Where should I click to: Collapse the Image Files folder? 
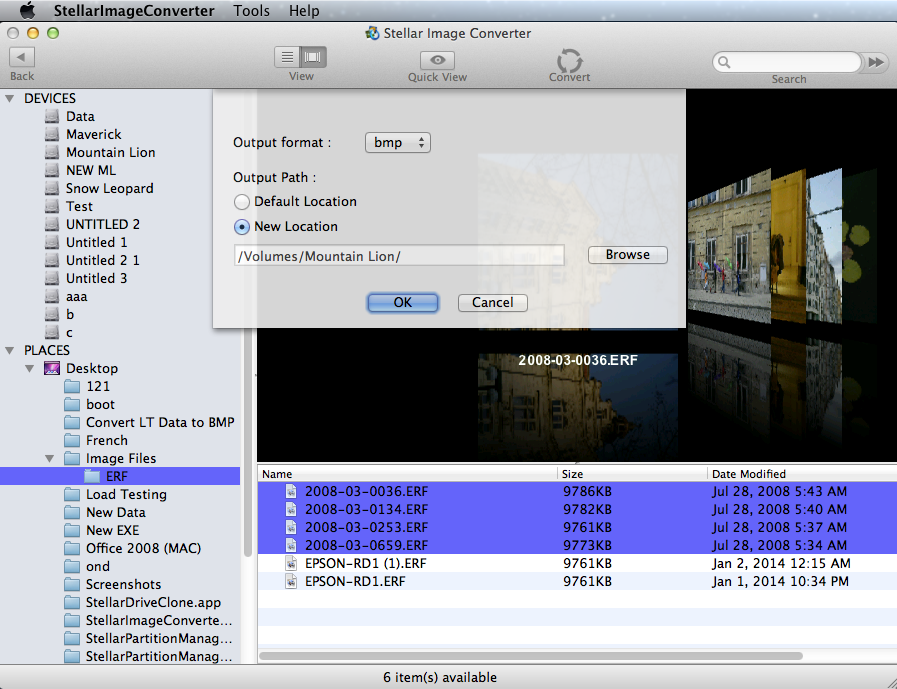(50, 458)
